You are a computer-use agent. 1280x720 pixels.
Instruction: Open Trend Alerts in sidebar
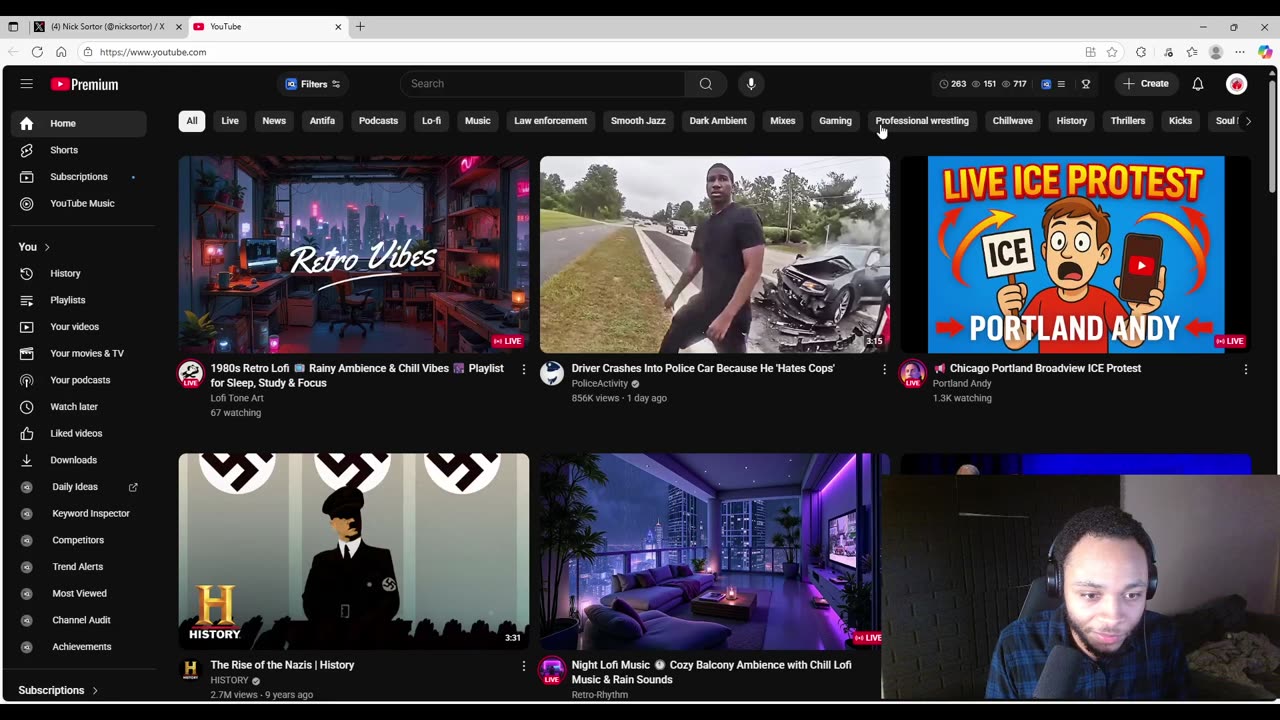click(79, 567)
